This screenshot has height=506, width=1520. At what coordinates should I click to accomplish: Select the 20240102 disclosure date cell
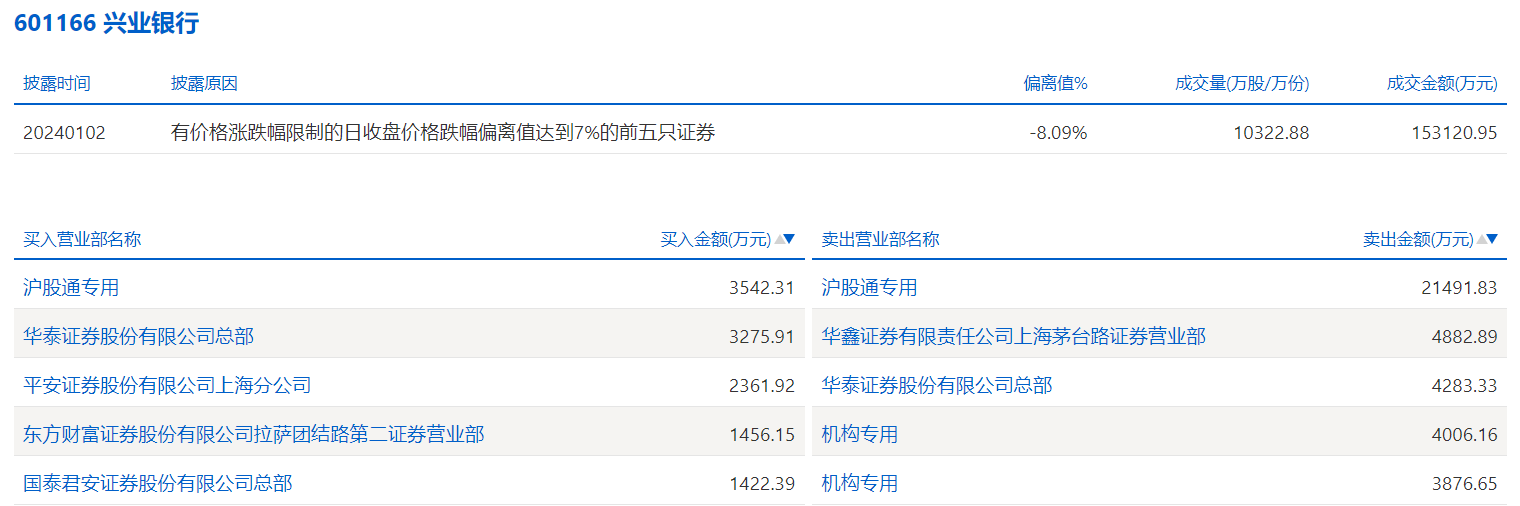tap(64, 132)
